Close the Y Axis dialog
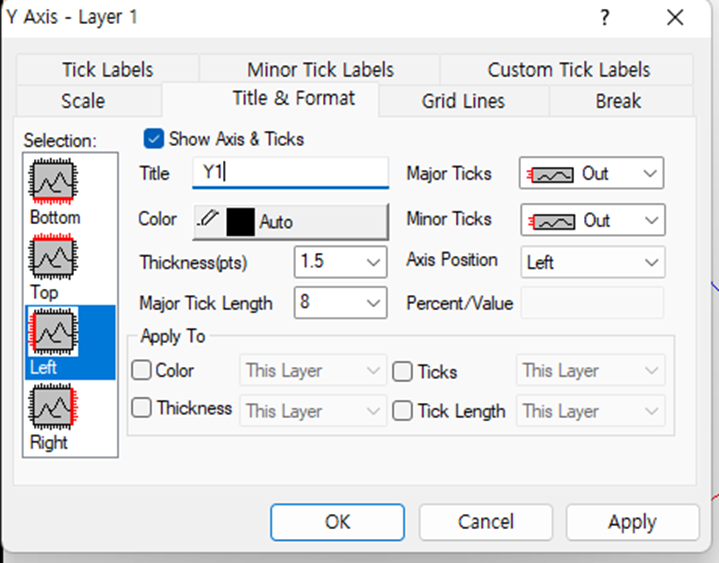This screenshot has width=719, height=563. tap(675, 18)
